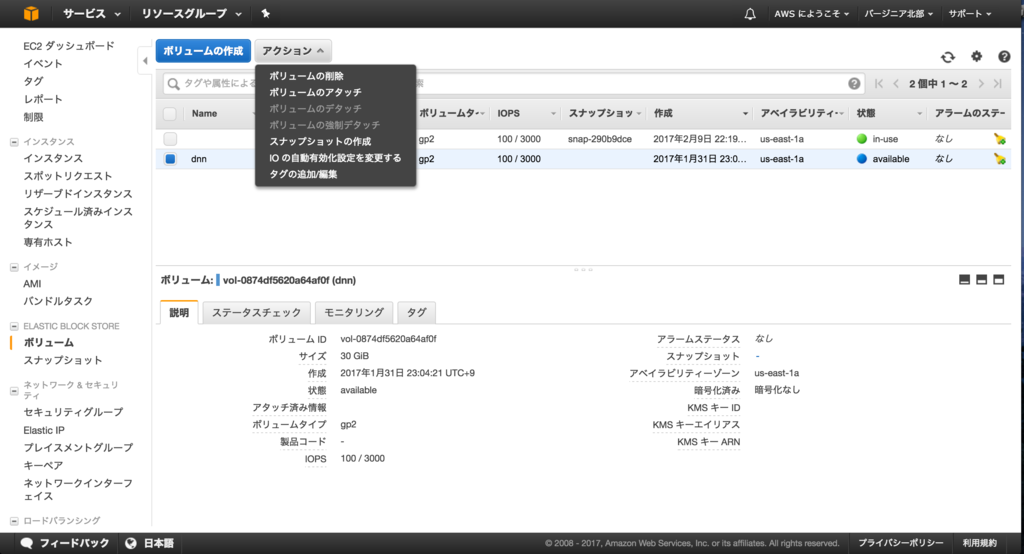Open the help question mark icon
1024x554 pixels.
tap(1004, 57)
